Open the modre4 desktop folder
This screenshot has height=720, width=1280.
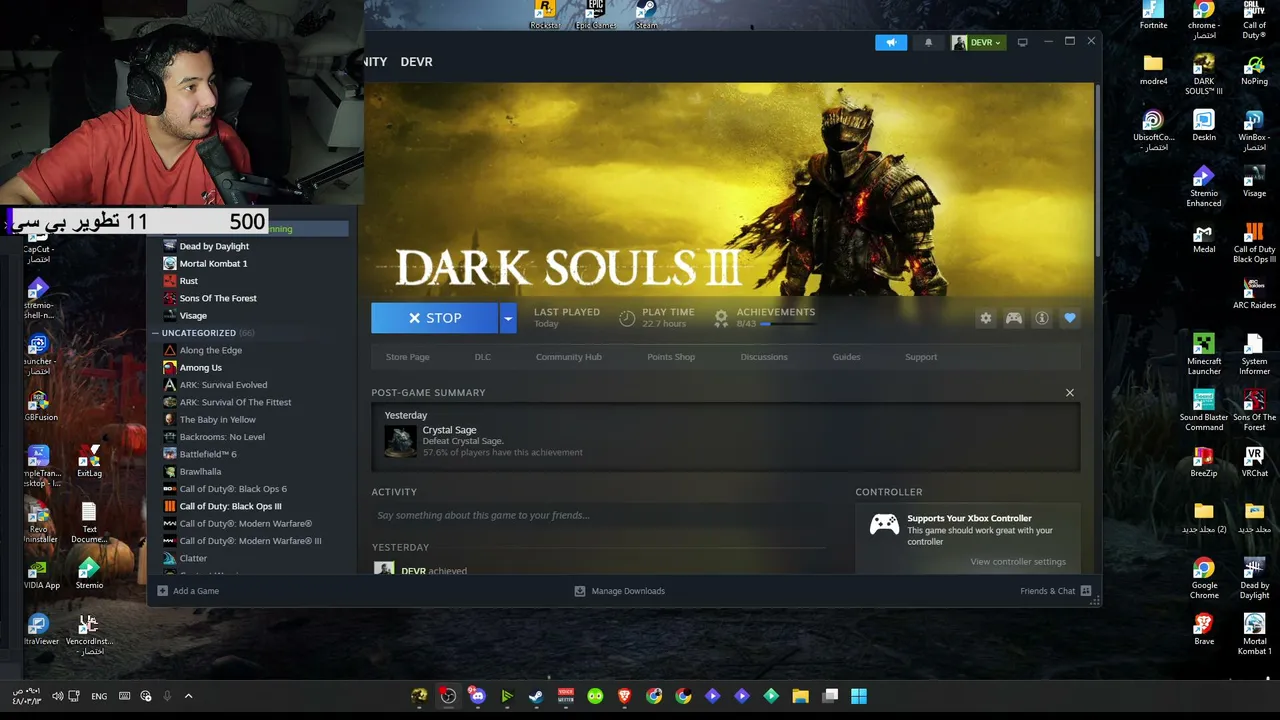(x=1153, y=70)
